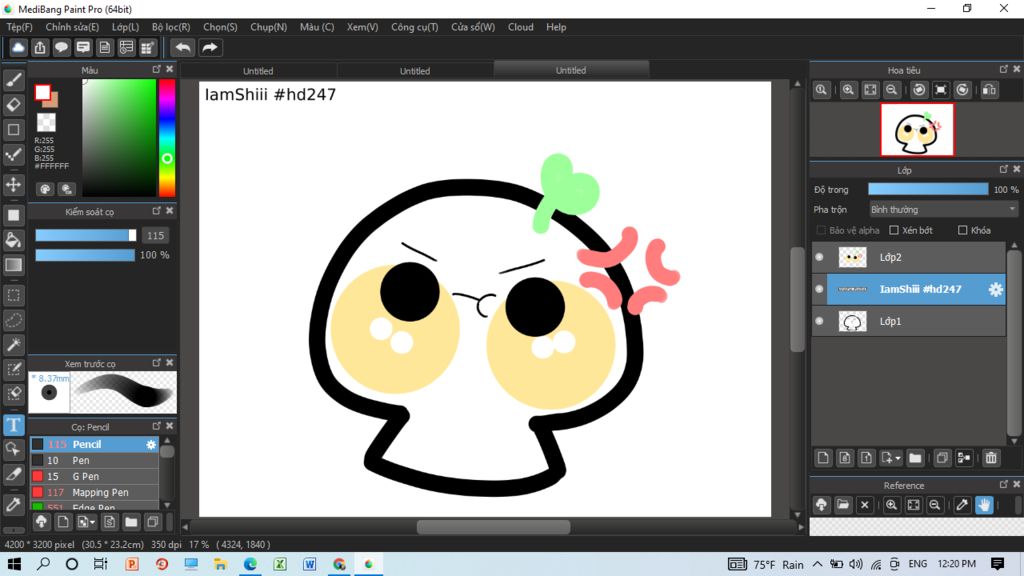Open the Bộ lọc(R) menu
Viewport: 1024px width, 576px height.
[x=171, y=27]
